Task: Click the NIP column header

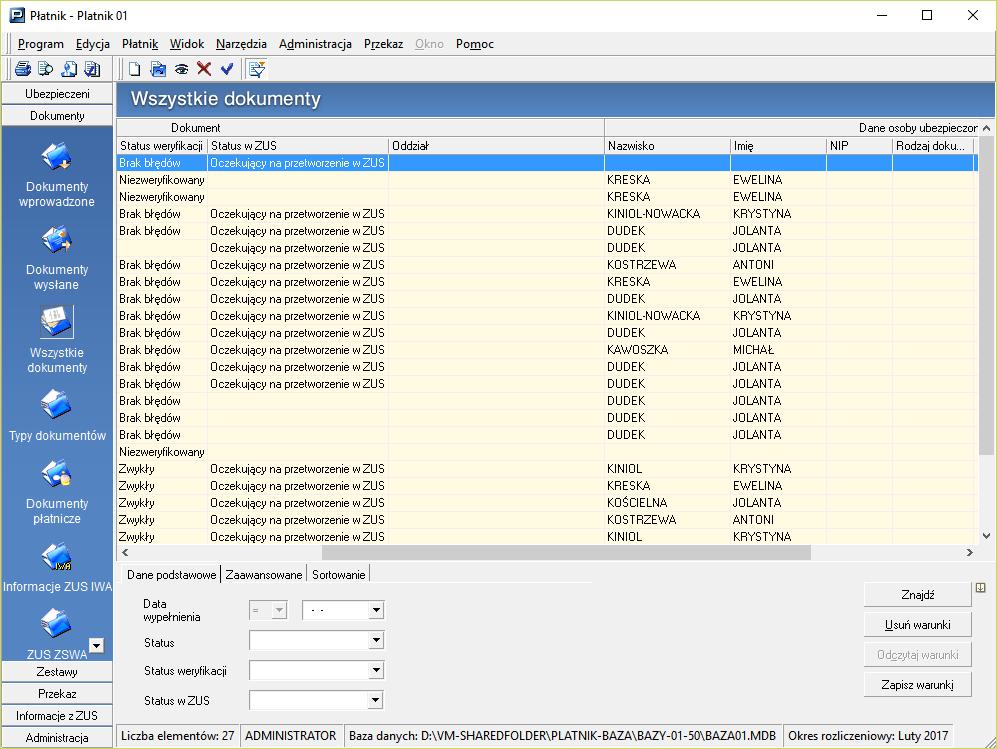Action: pos(860,146)
